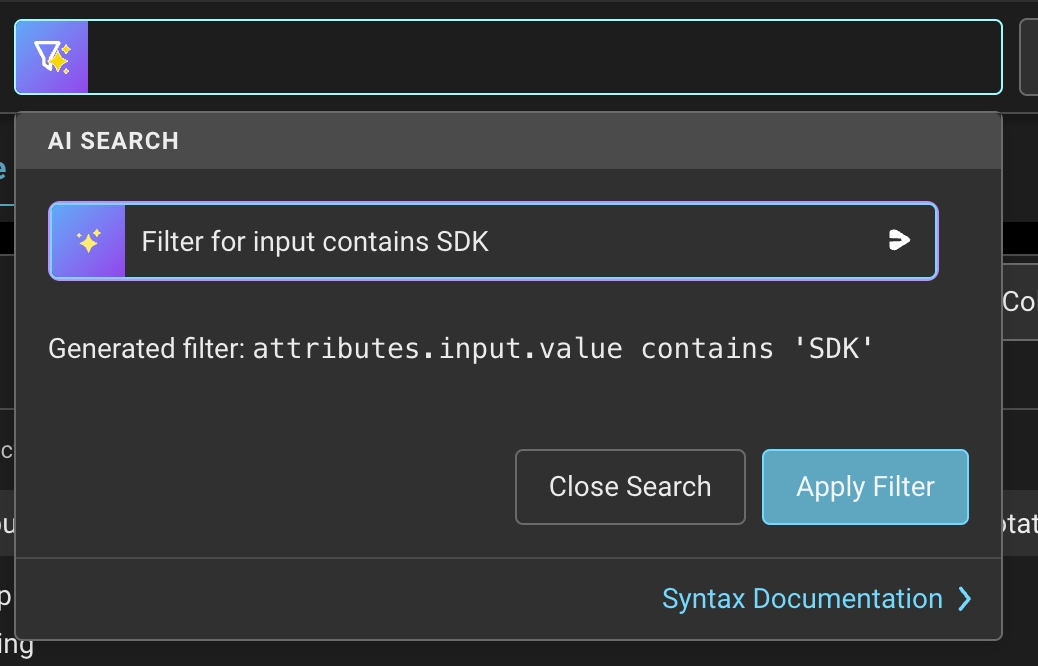The height and width of the screenshot is (666, 1038).
Task: Click the AI filter funnel icon
Action: [52, 57]
